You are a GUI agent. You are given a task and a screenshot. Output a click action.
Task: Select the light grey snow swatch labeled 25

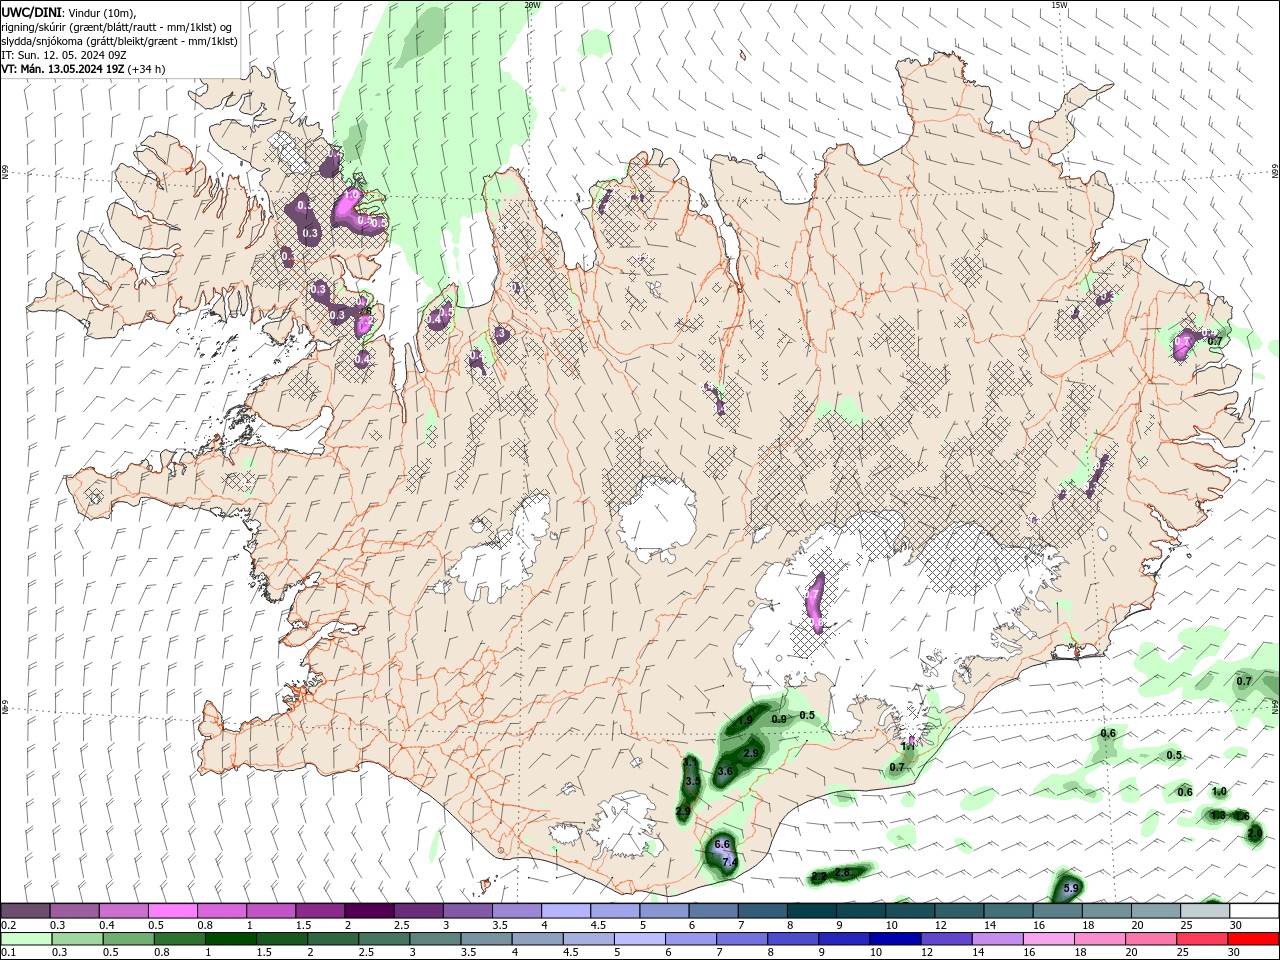point(1205,910)
